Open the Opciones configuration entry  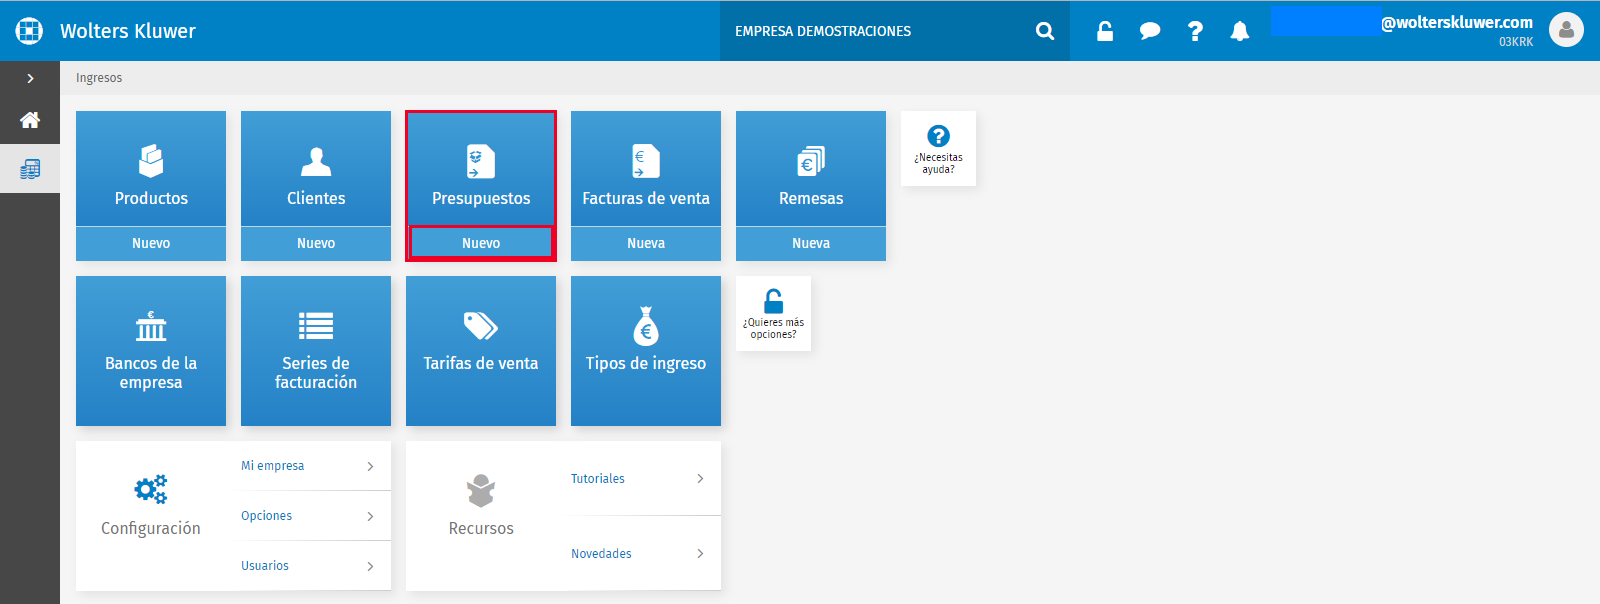(x=308, y=516)
